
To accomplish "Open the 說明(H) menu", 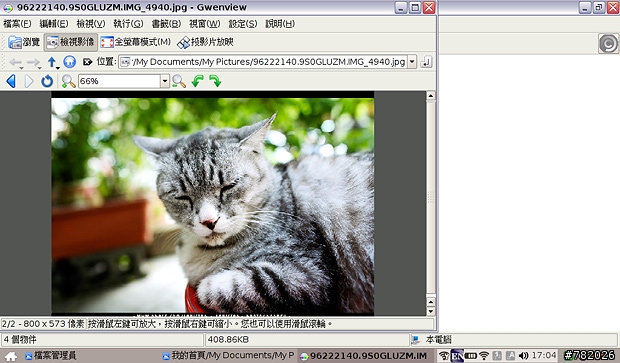I will [280, 24].
